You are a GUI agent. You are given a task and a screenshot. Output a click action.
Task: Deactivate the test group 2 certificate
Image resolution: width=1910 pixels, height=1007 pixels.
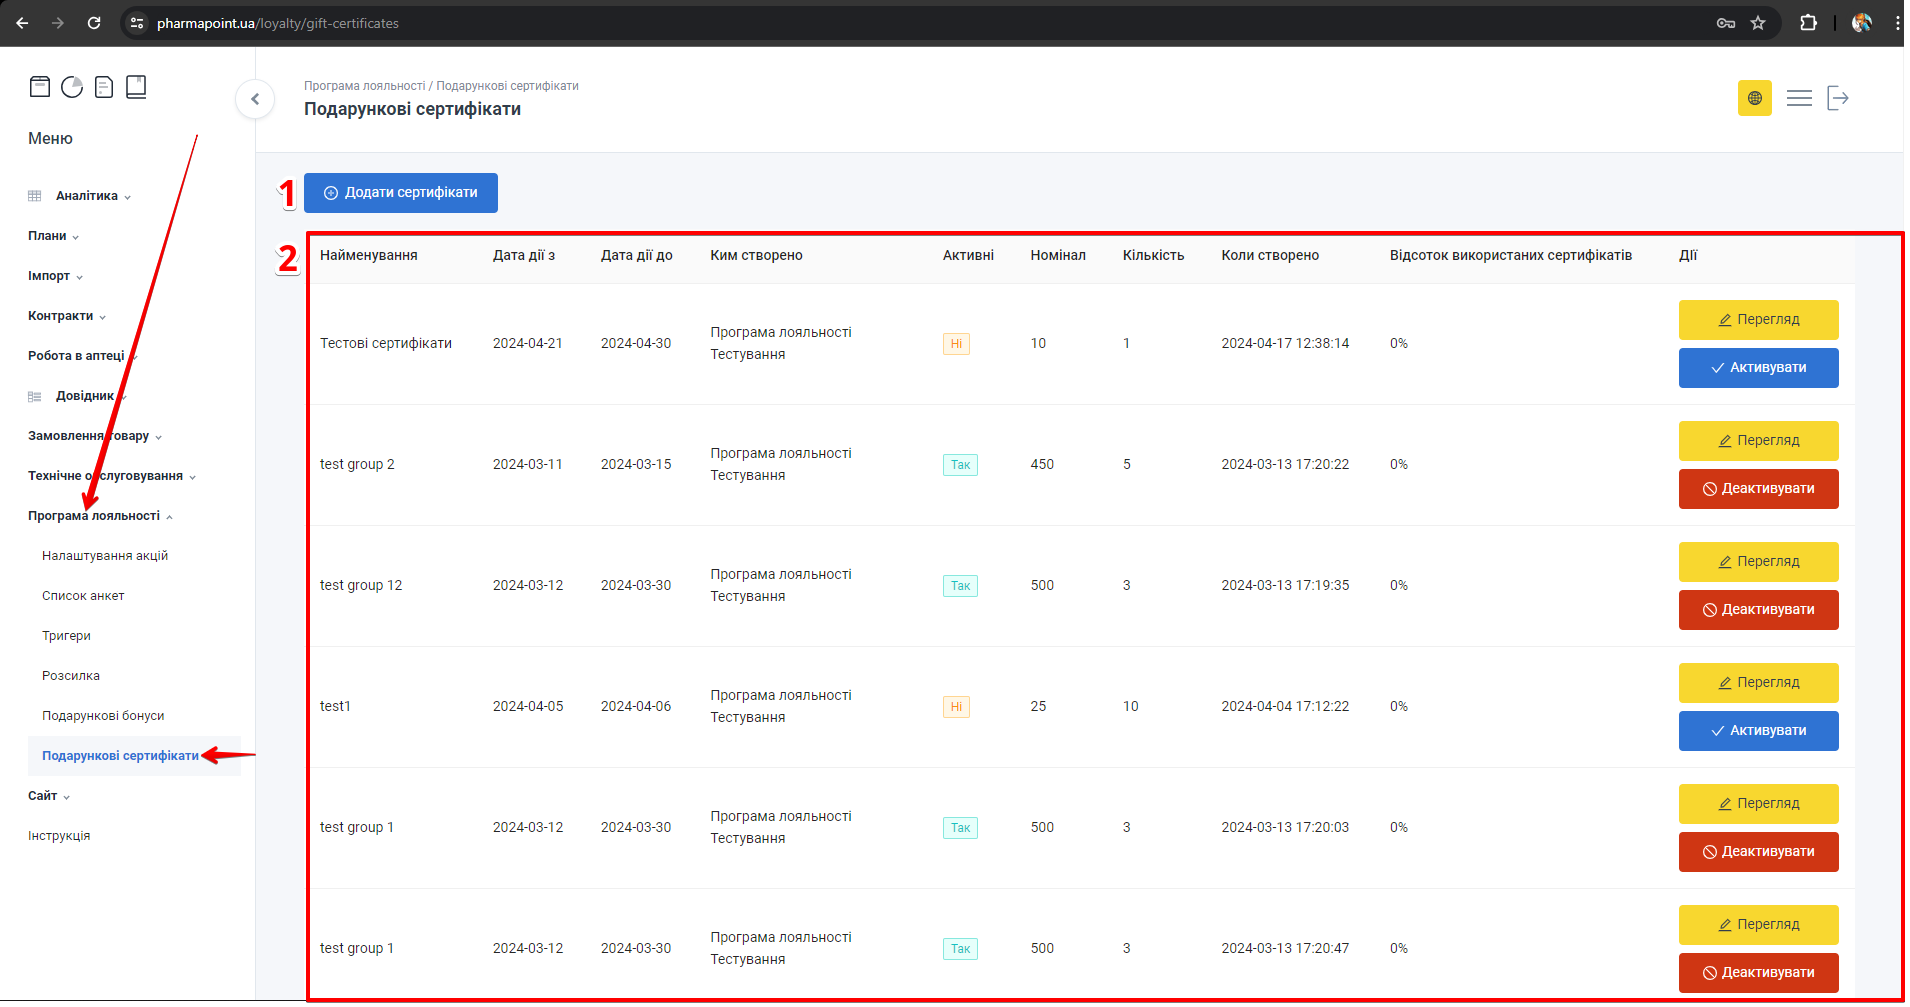pos(1758,489)
